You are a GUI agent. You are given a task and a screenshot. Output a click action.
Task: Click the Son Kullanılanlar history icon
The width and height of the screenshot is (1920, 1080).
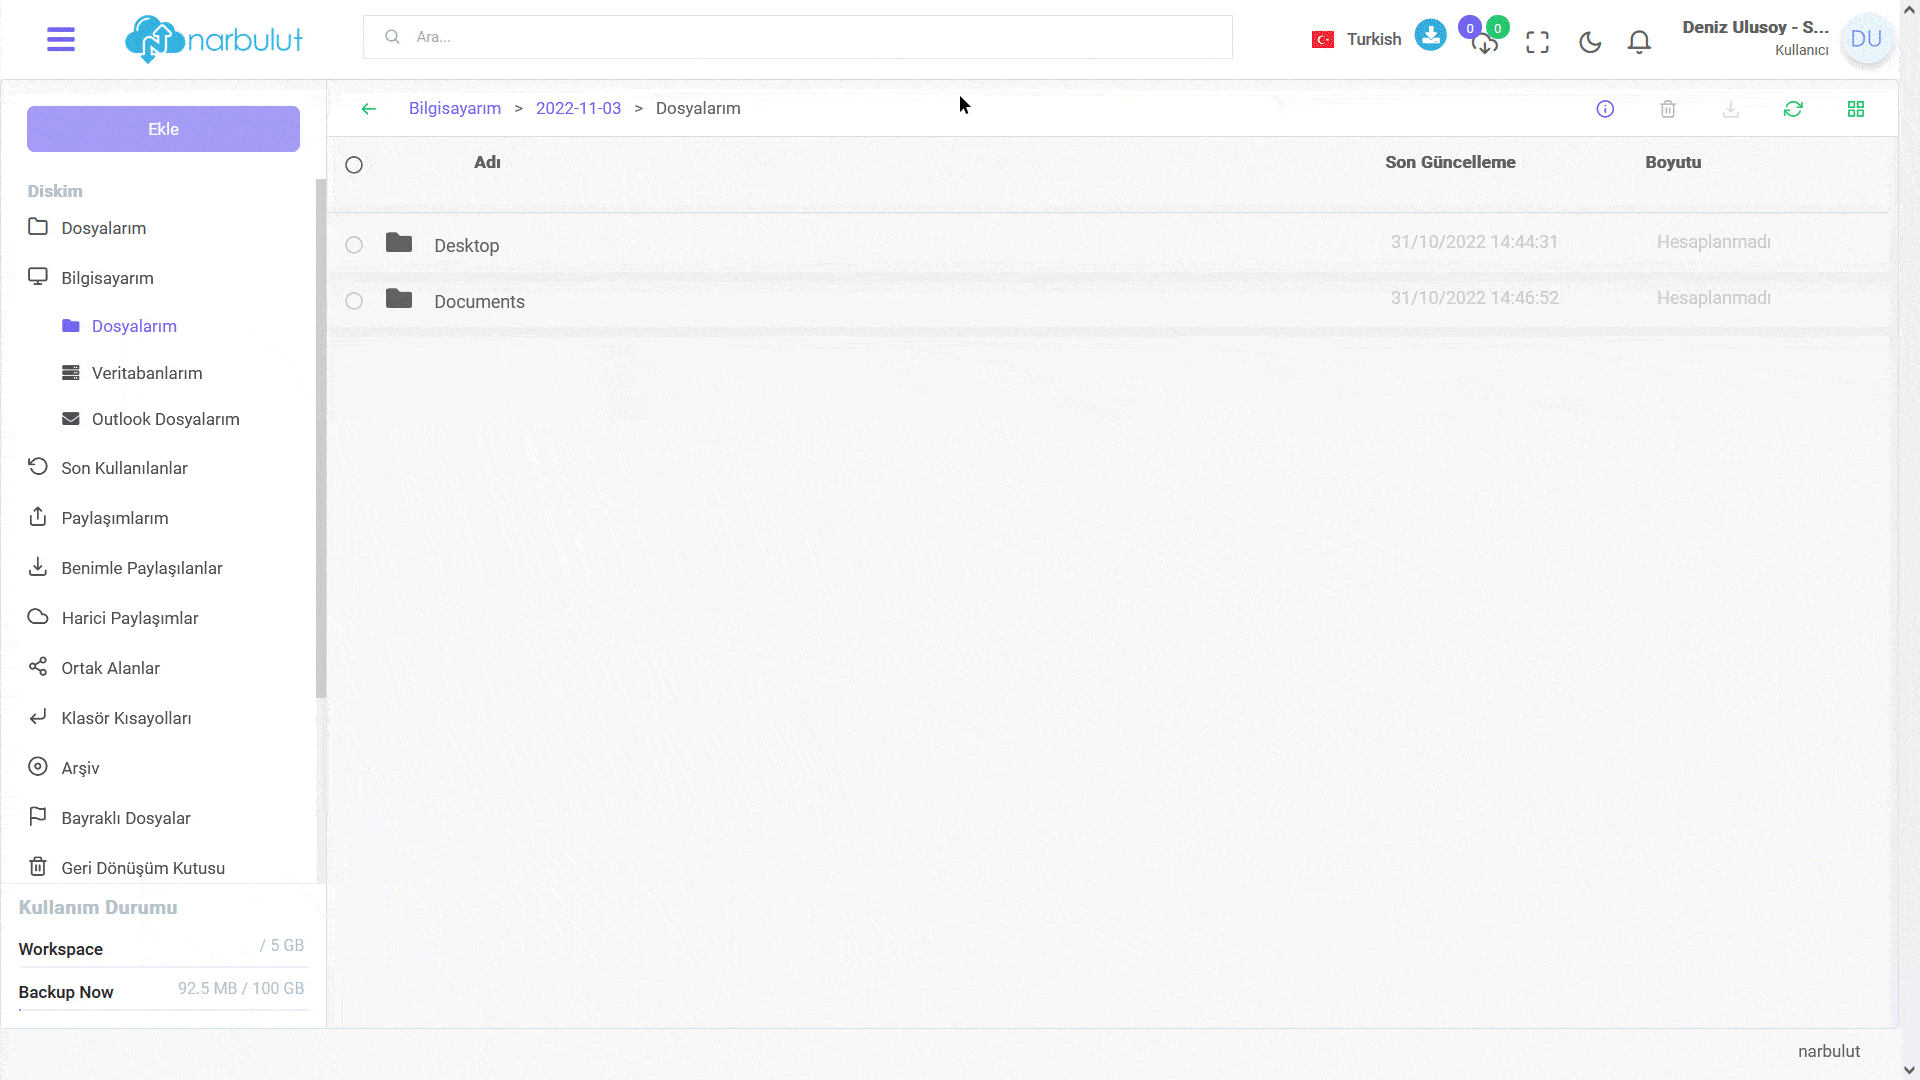(38, 466)
